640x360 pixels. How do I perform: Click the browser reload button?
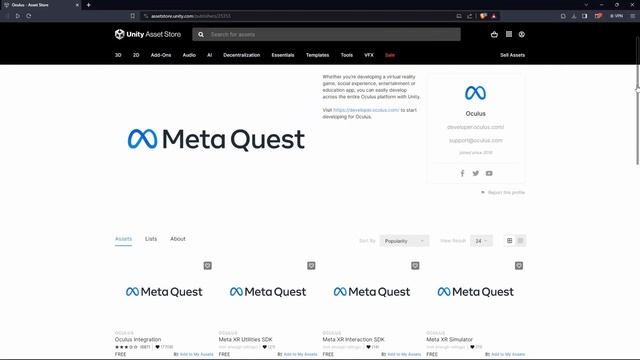(x=29, y=16)
